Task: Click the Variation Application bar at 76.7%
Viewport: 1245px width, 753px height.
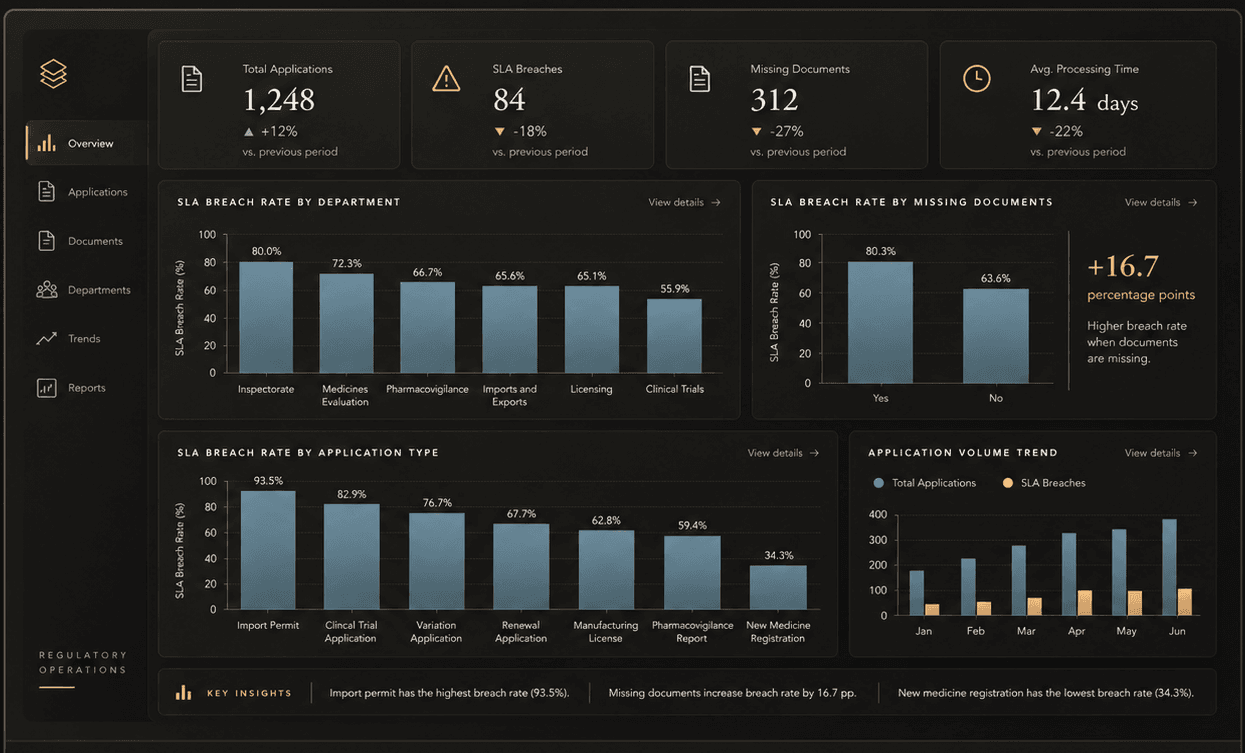Action: (437, 561)
